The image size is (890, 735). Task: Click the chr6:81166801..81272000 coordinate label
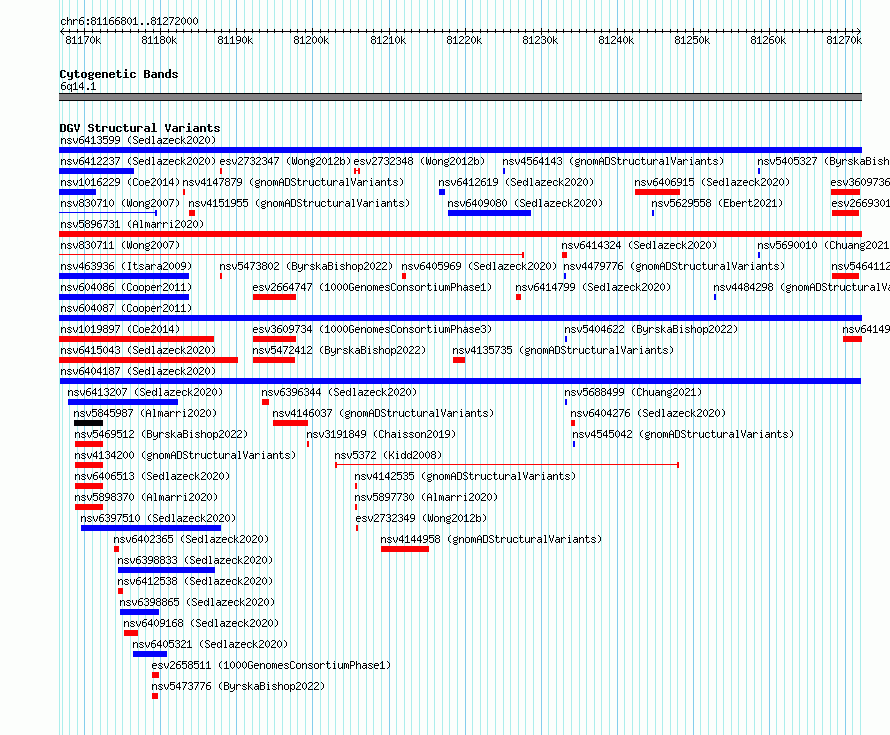[x=129, y=21]
